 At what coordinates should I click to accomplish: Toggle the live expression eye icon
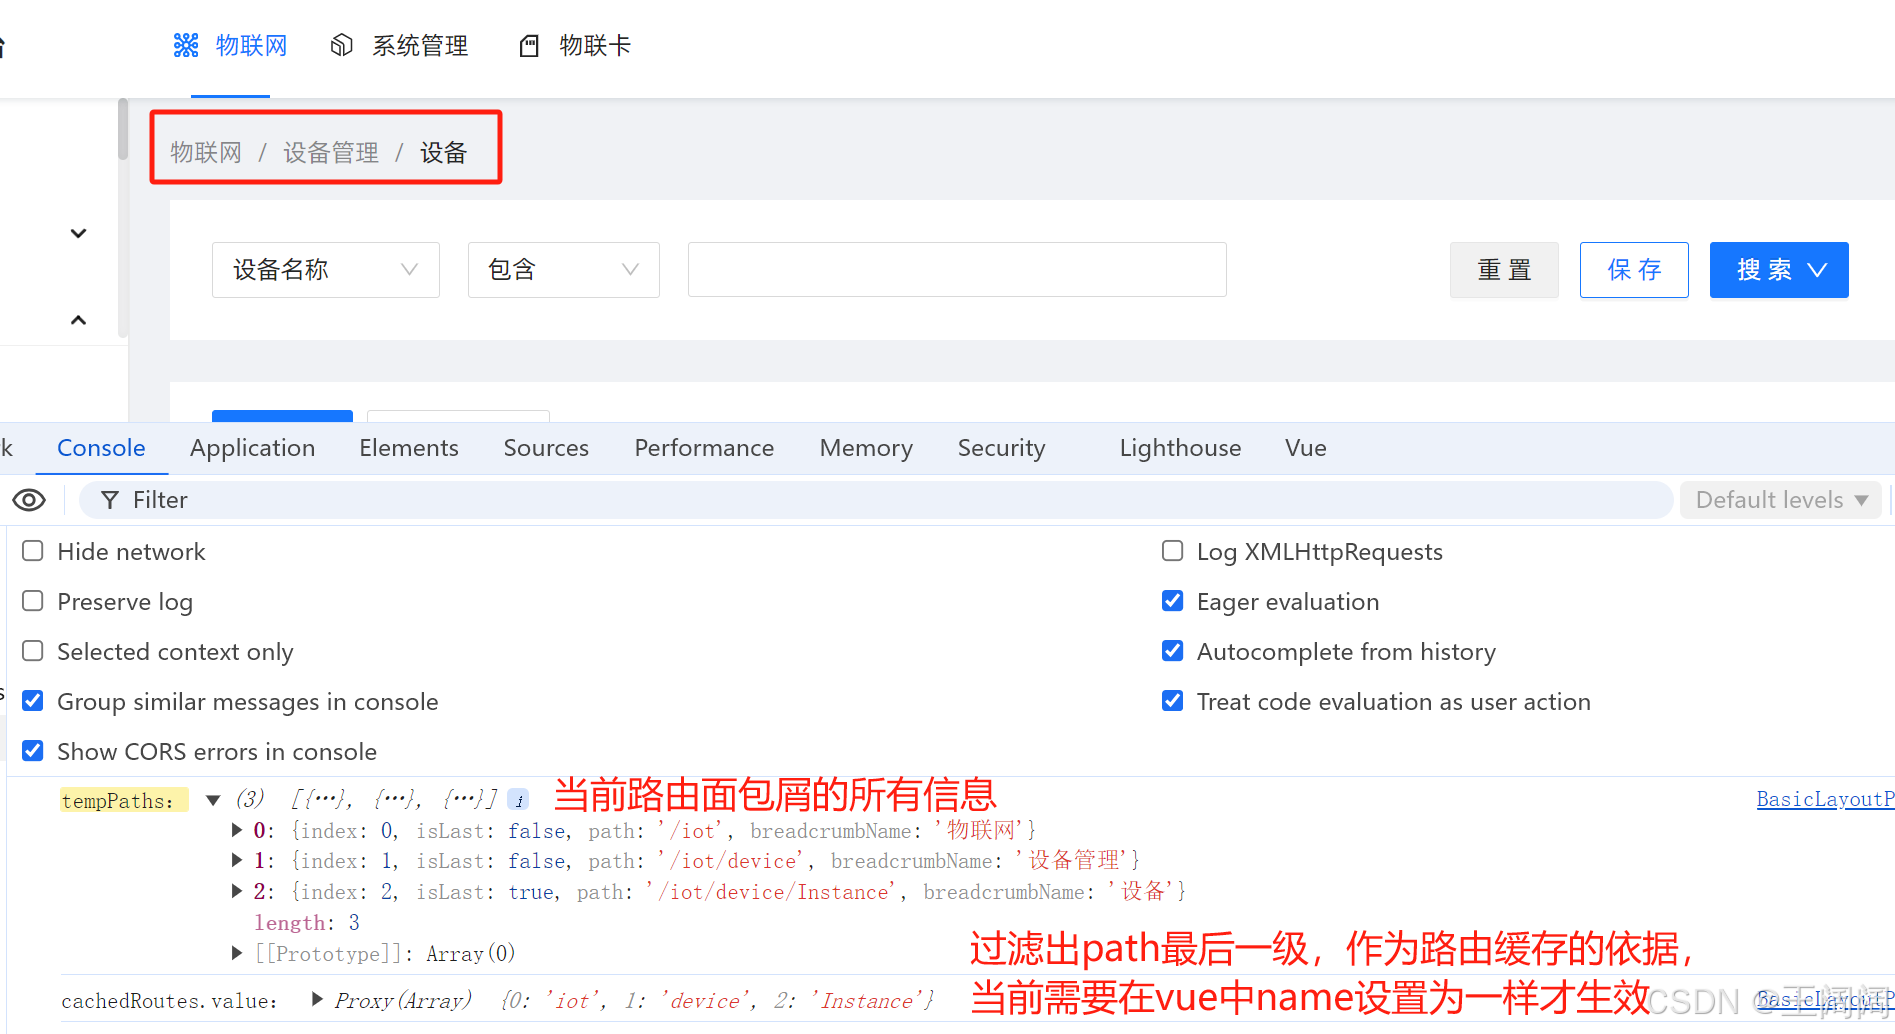click(x=29, y=500)
